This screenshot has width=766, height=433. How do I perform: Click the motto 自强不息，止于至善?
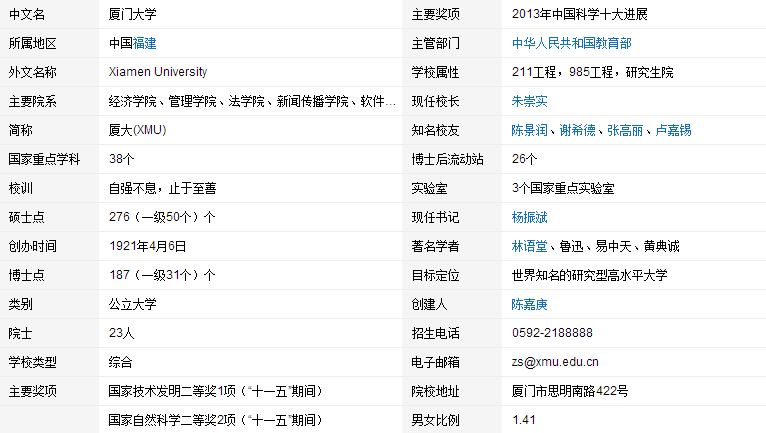click(x=162, y=189)
